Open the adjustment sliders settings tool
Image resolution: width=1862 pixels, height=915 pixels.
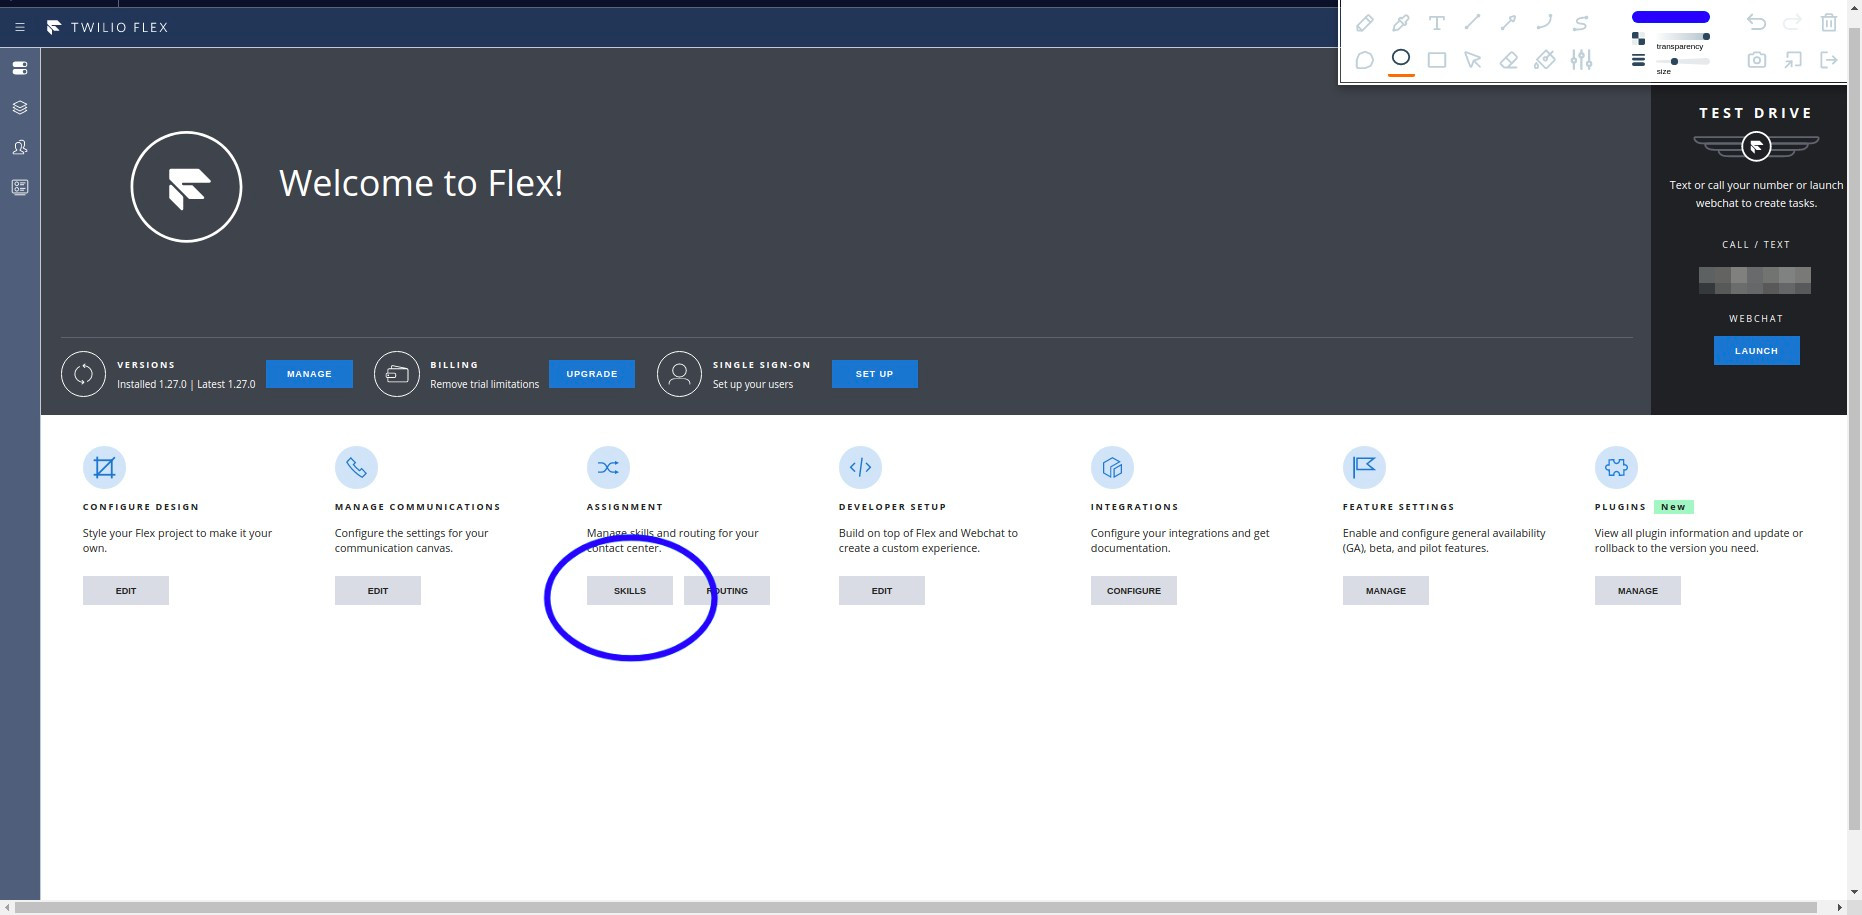(x=1581, y=60)
